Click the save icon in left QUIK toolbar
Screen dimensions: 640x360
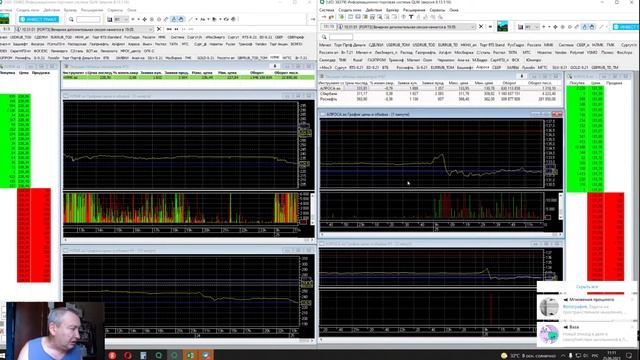[109, 19]
